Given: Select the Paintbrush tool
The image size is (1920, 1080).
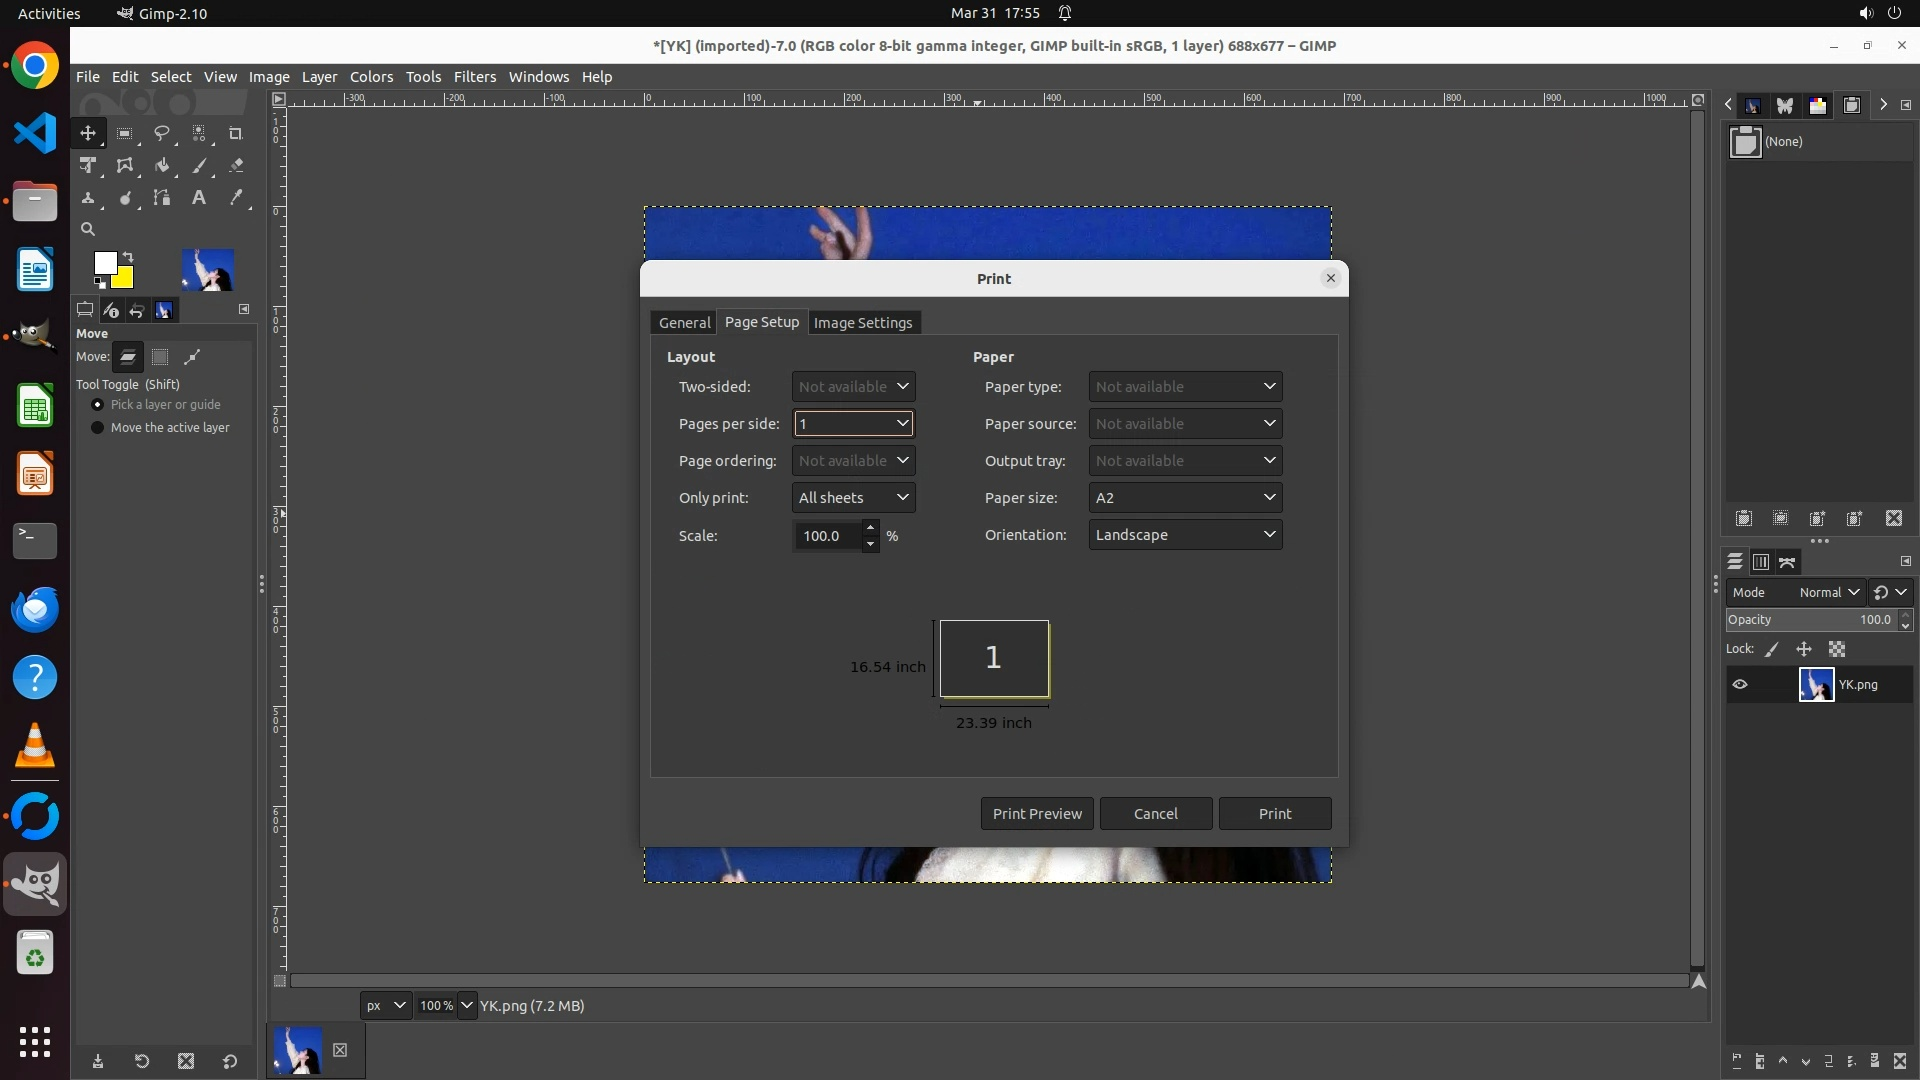Looking at the screenshot, I should point(199,166).
